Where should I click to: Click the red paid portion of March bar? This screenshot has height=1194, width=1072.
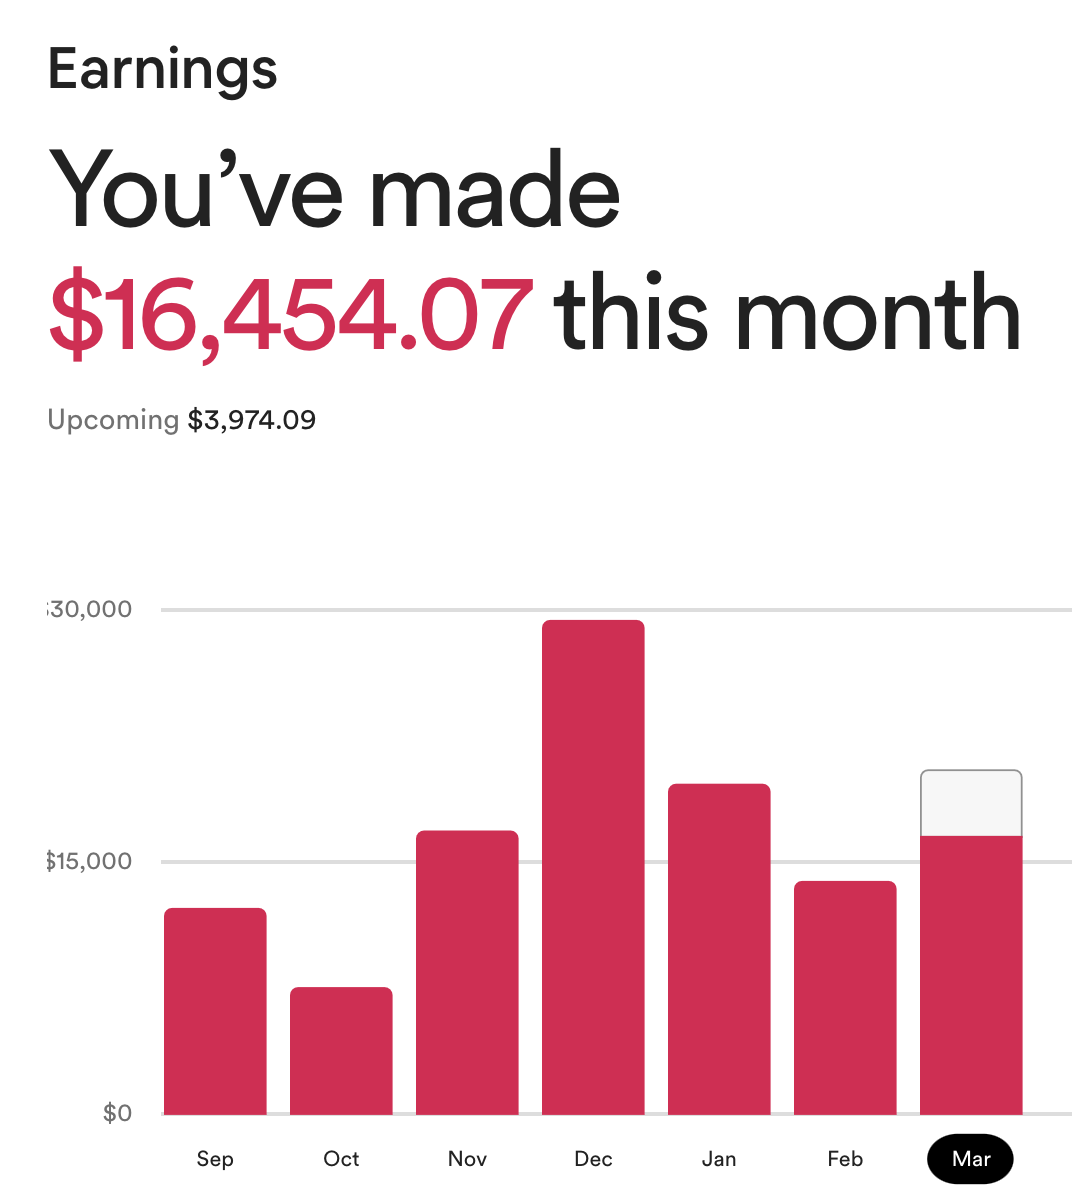971,974
